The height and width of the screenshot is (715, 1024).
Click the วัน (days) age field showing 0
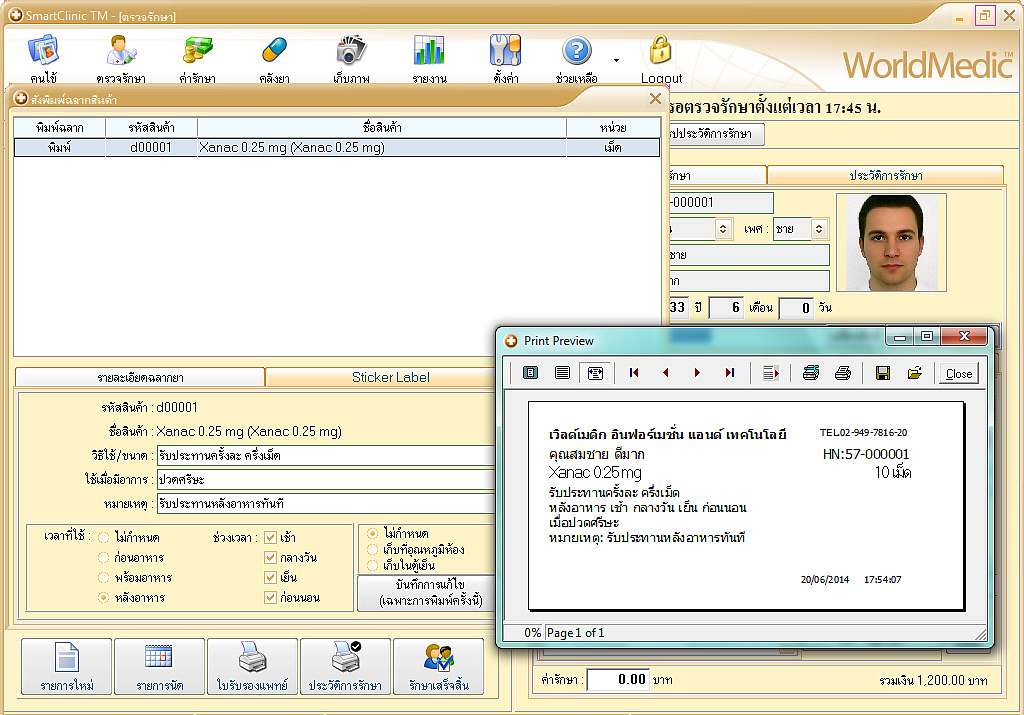coord(797,308)
